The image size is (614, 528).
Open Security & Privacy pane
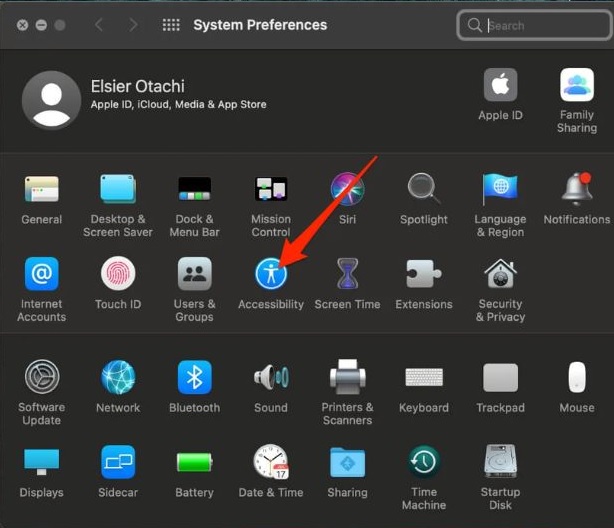tap(500, 273)
